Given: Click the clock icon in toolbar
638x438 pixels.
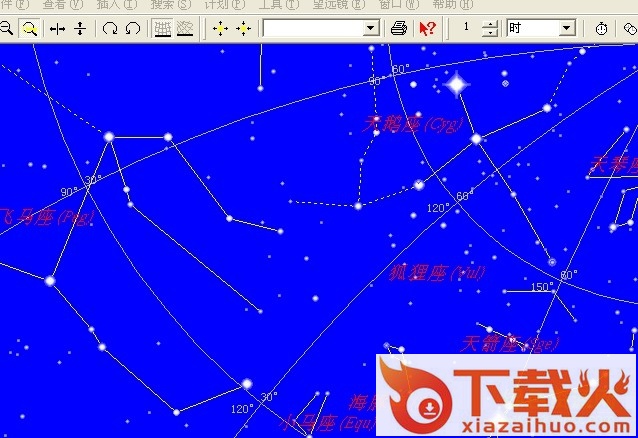Looking at the screenshot, I should pos(601,29).
